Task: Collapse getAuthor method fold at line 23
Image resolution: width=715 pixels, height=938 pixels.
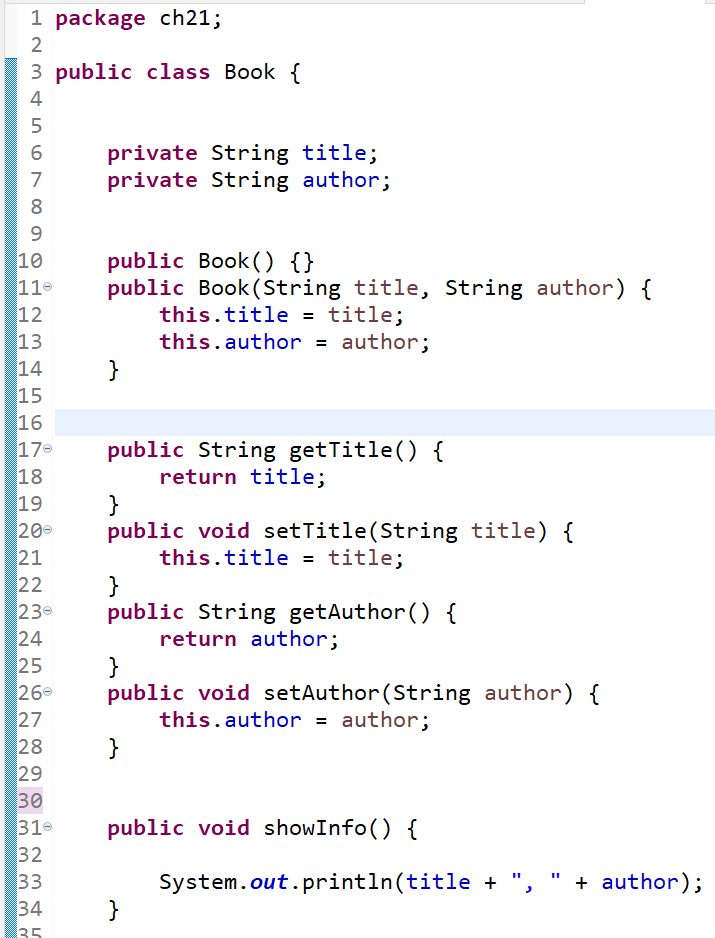Action: [x=48, y=611]
